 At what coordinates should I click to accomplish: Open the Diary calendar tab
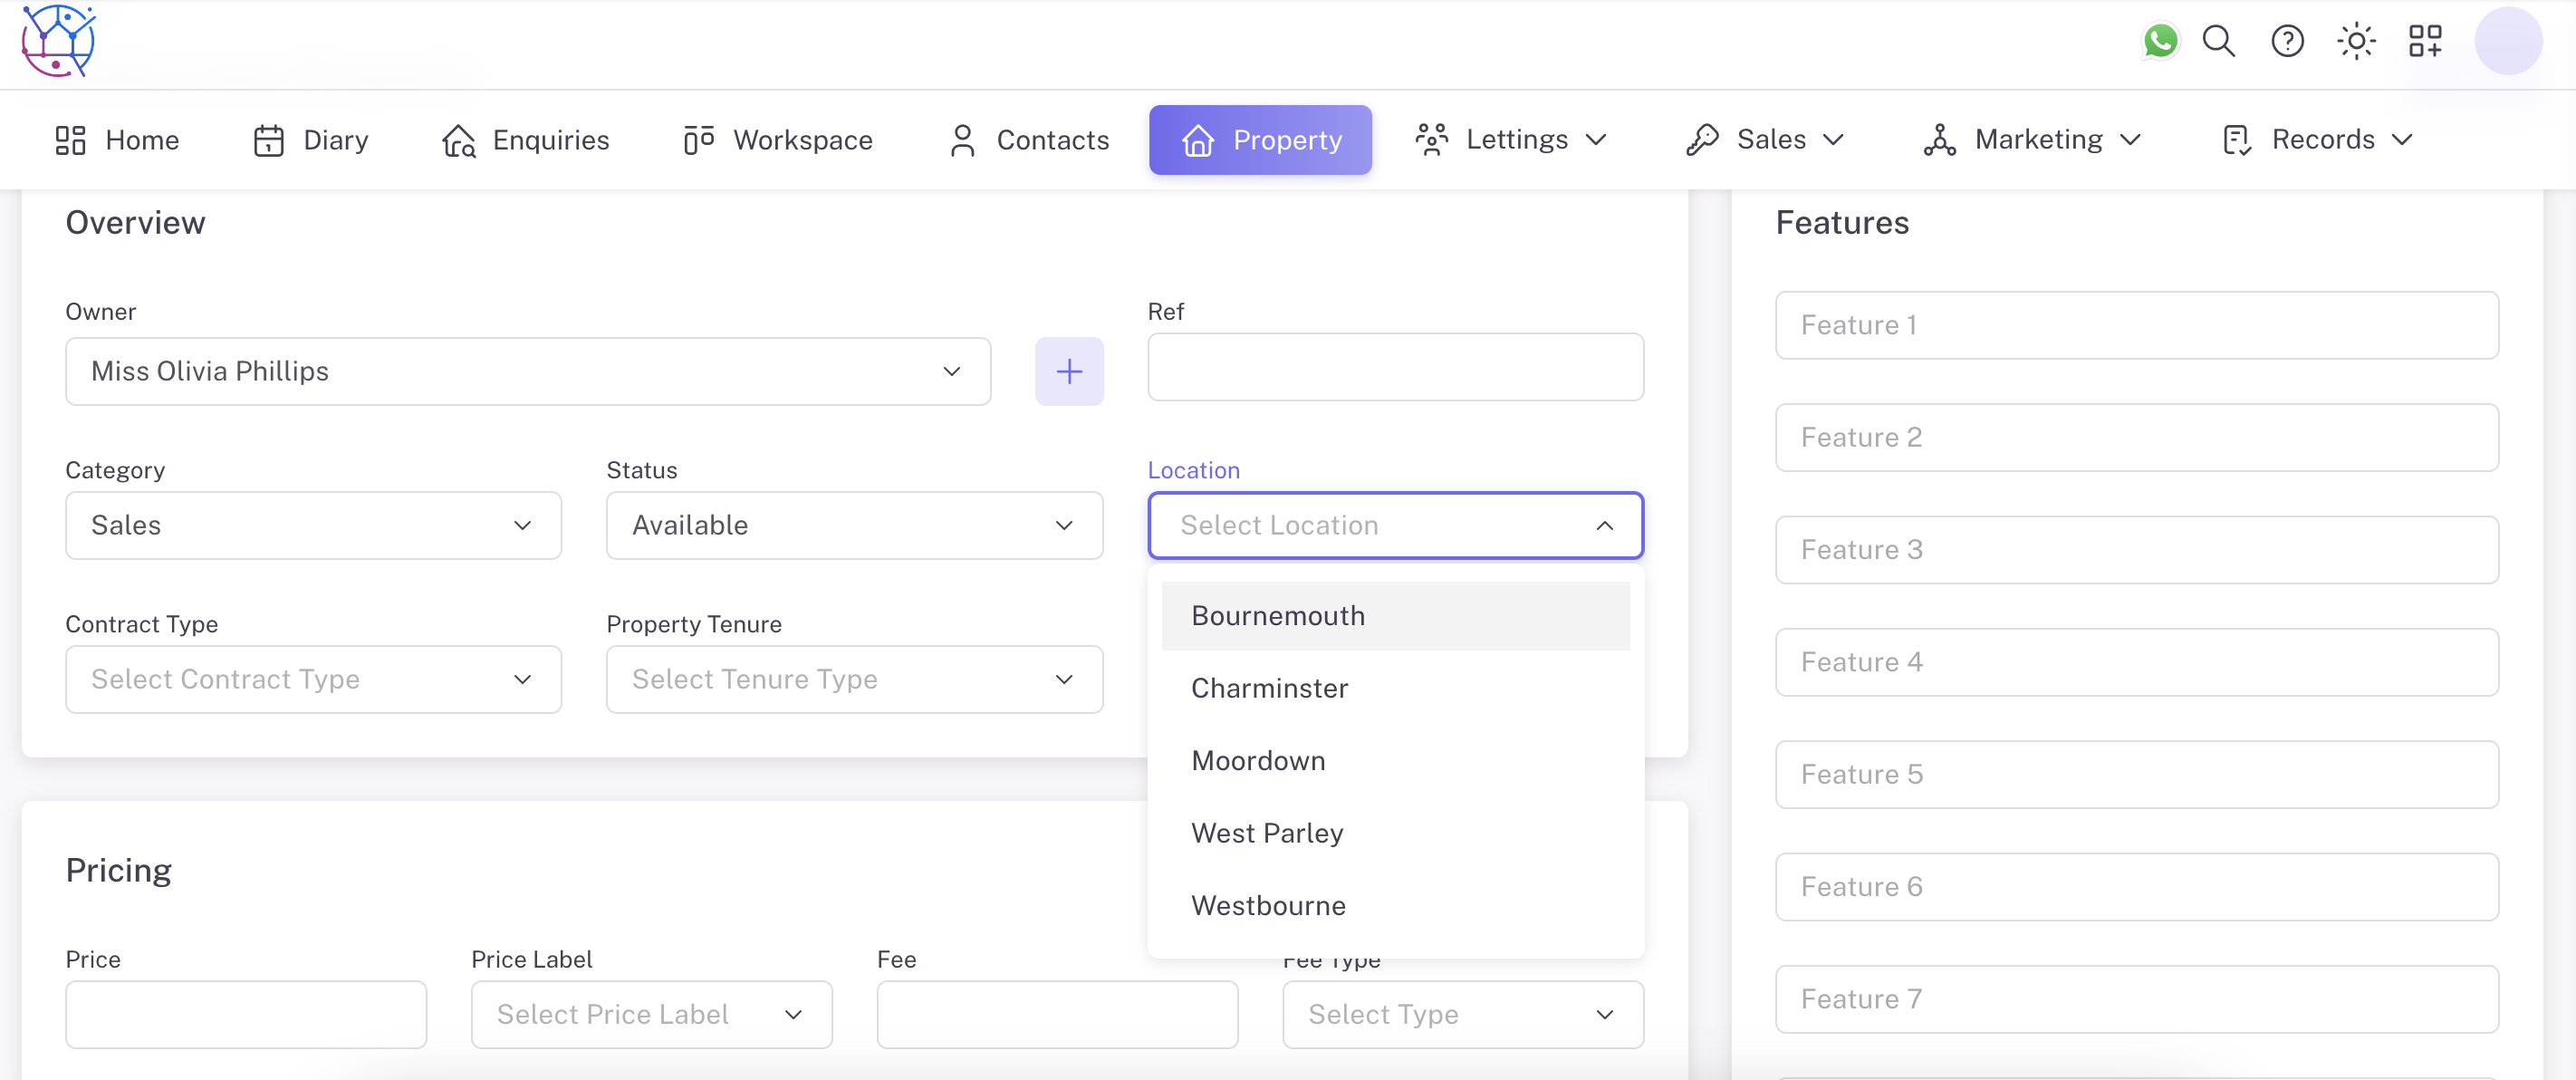tap(311, 140)
